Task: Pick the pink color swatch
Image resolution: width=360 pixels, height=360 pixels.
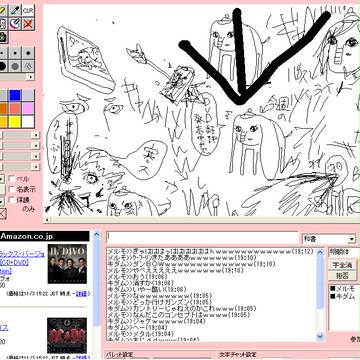Action: click(x=28, y=108)
